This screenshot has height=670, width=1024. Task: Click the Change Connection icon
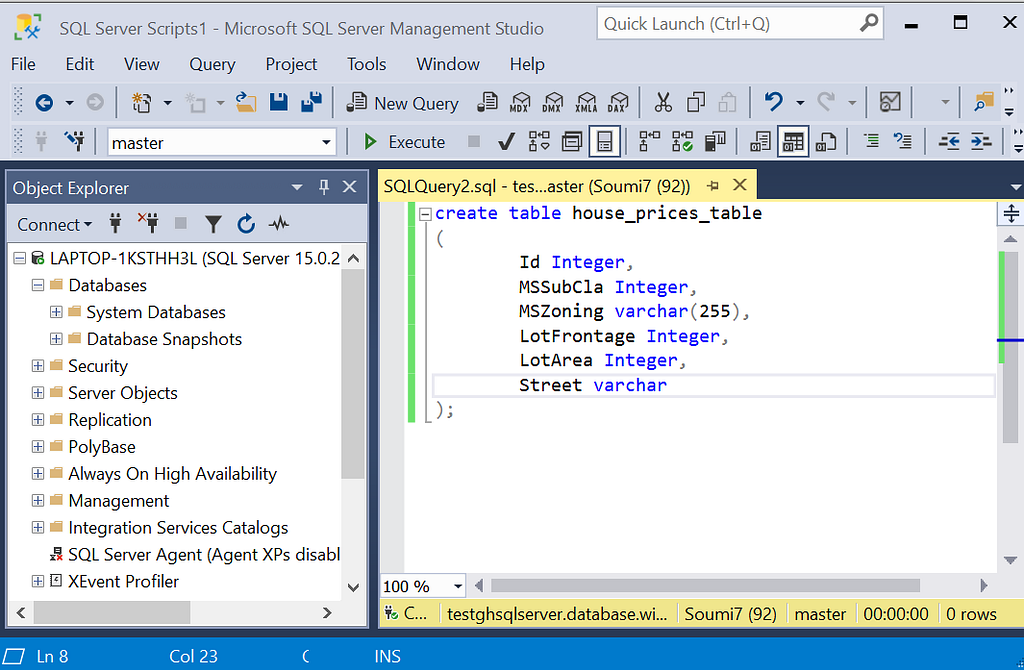coord(74,141)
